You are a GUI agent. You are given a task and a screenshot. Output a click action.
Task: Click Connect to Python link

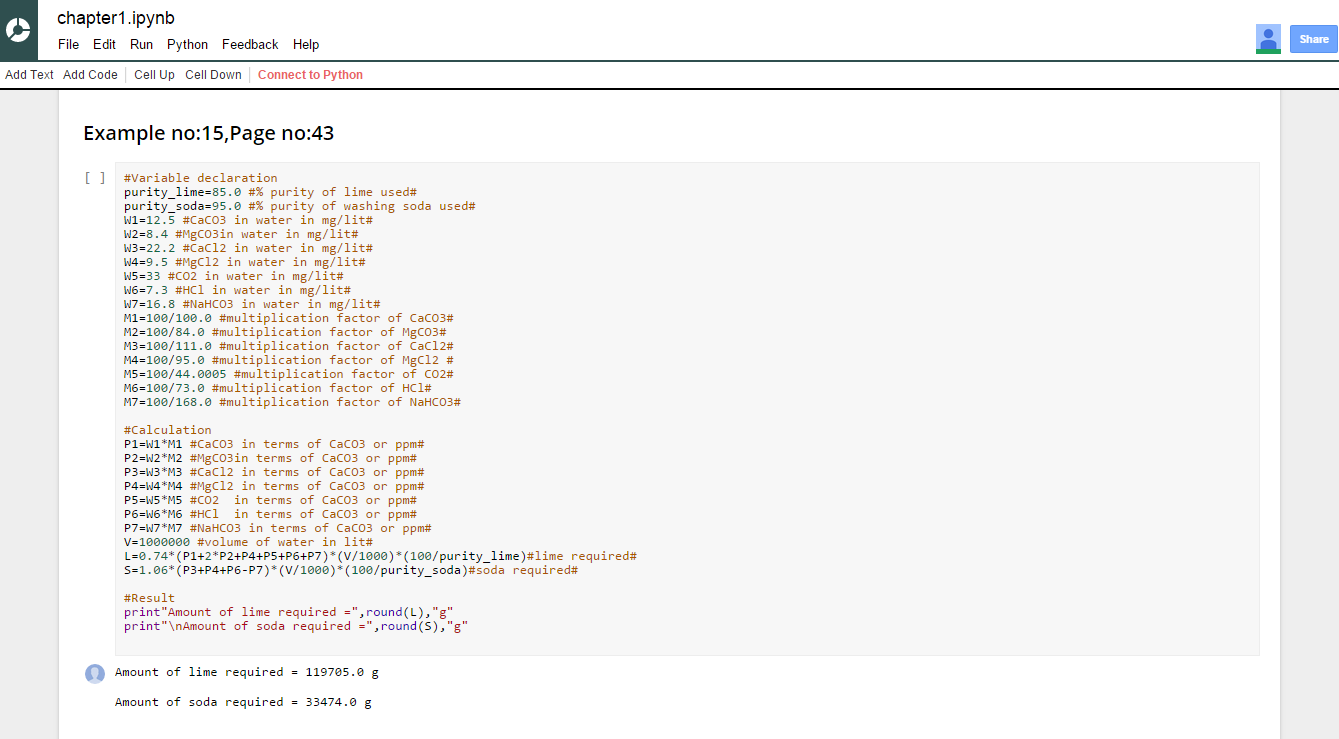coord(310,75)
